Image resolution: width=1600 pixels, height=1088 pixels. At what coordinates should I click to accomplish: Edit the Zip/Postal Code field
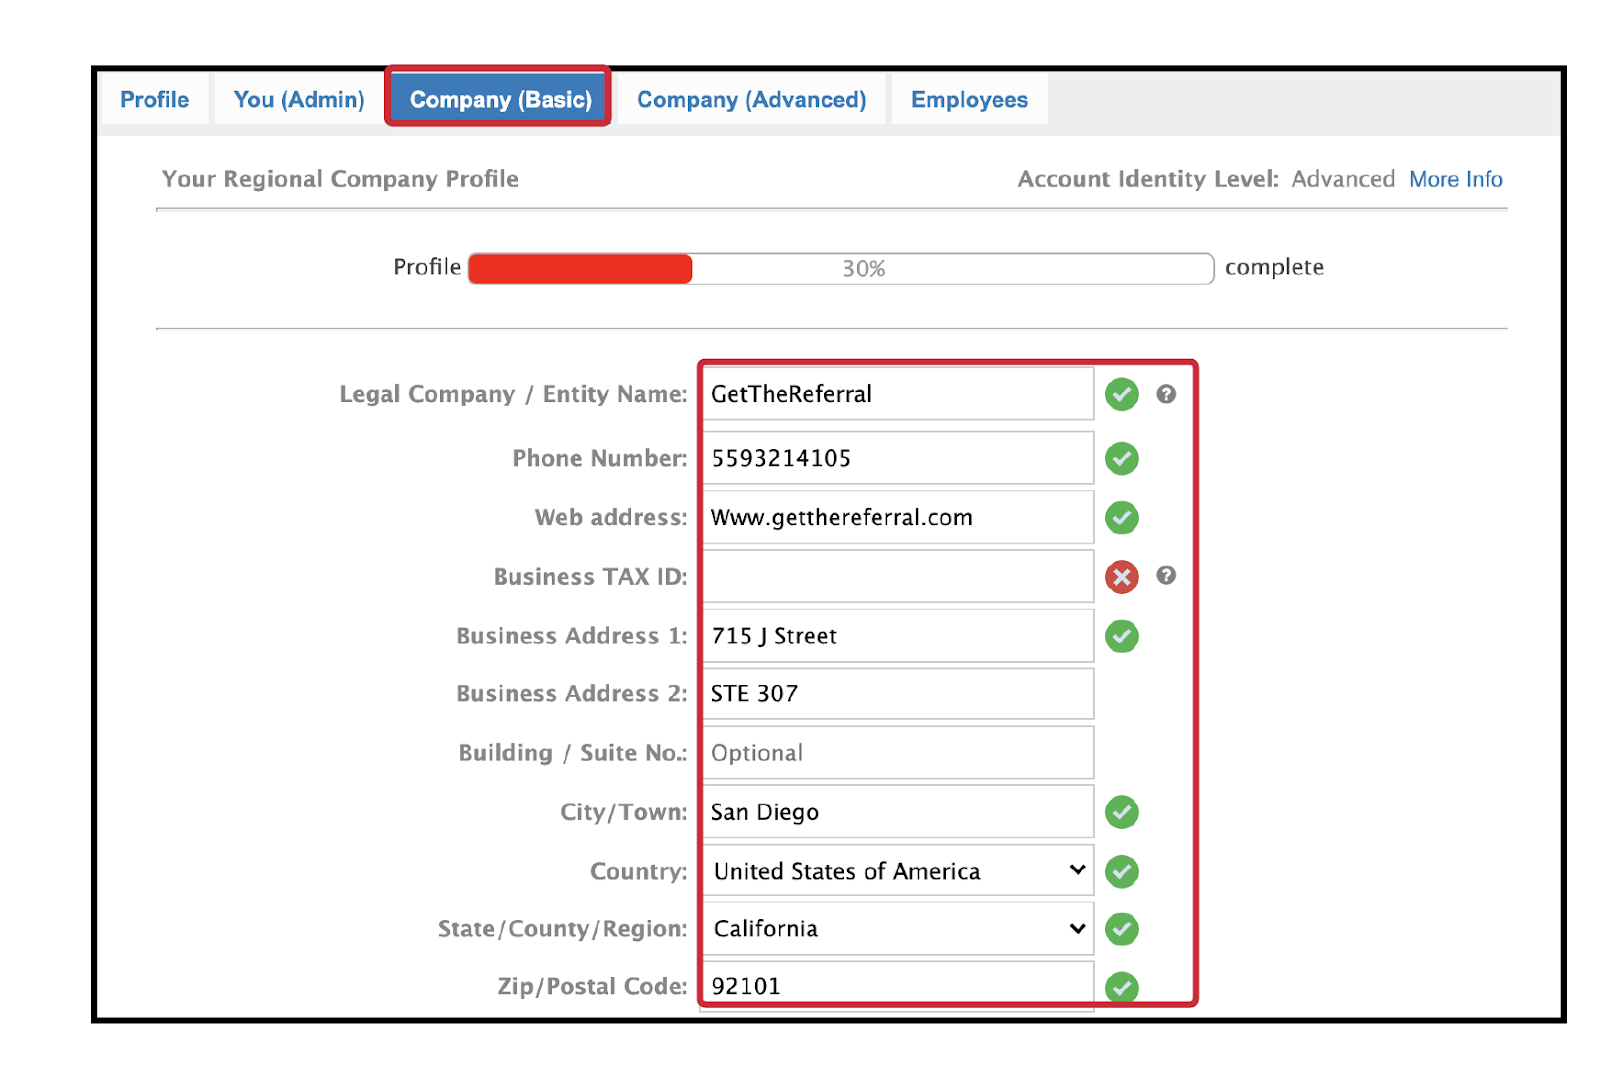point(898,986)
